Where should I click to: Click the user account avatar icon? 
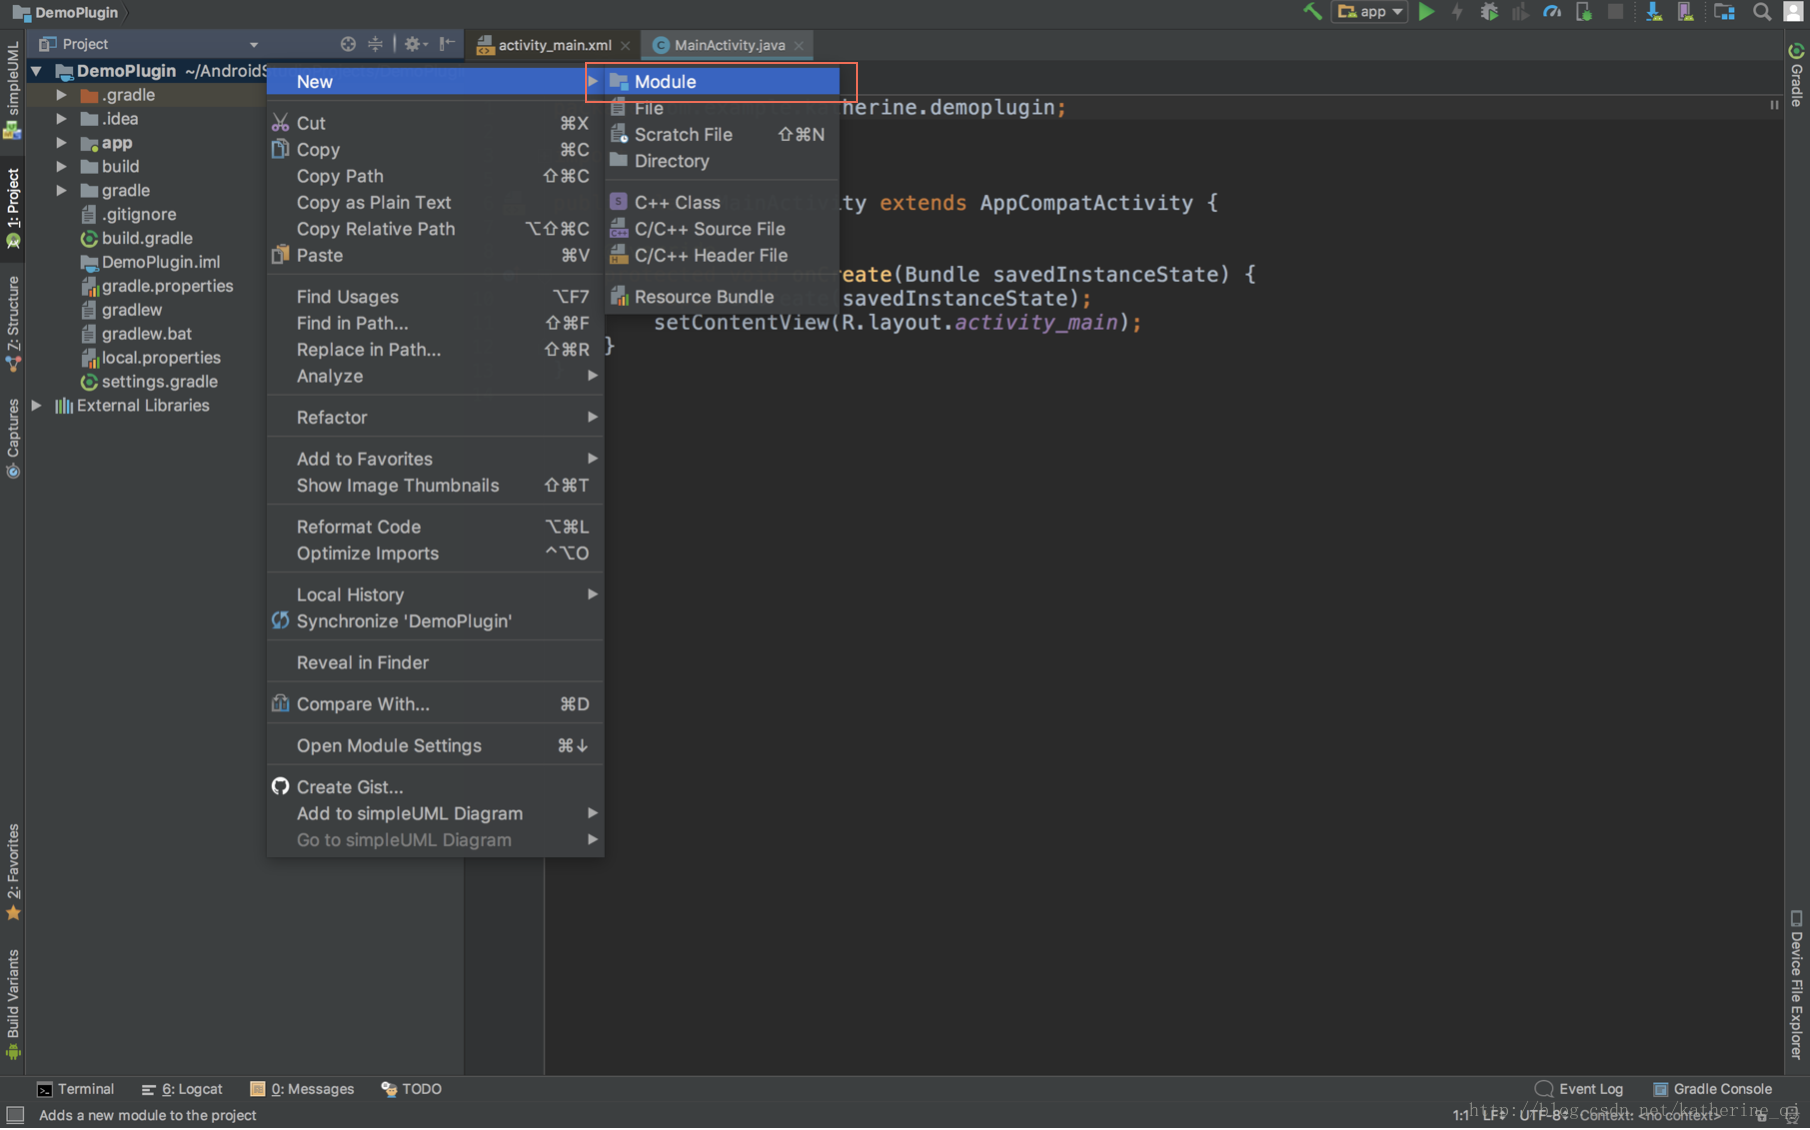[1794, 12]
